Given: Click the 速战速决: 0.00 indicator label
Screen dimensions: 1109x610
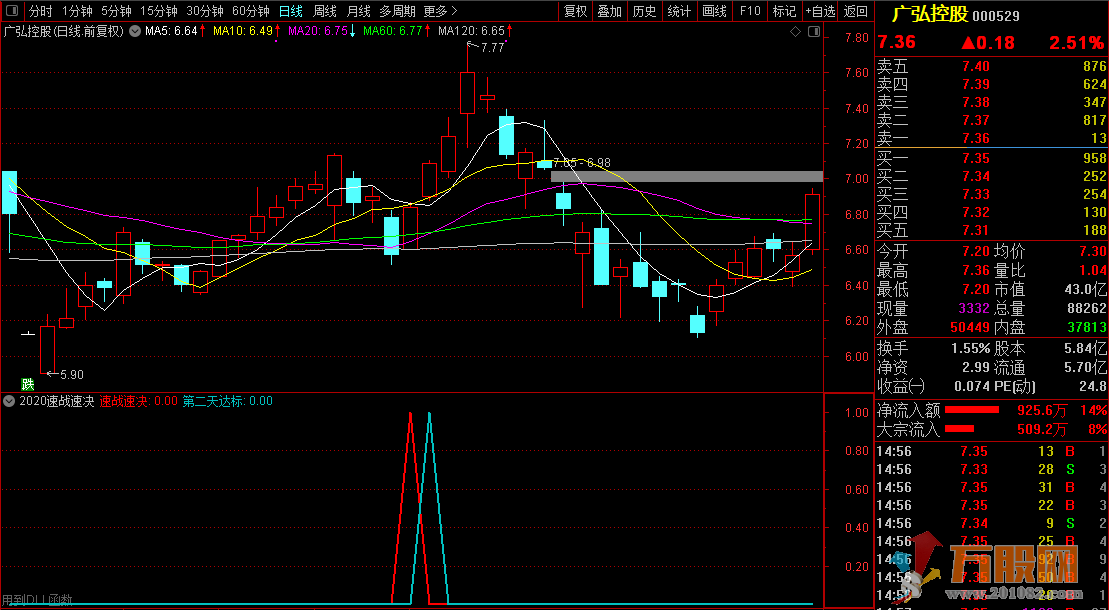Looking at the screenshot, I should click(139, 401).
